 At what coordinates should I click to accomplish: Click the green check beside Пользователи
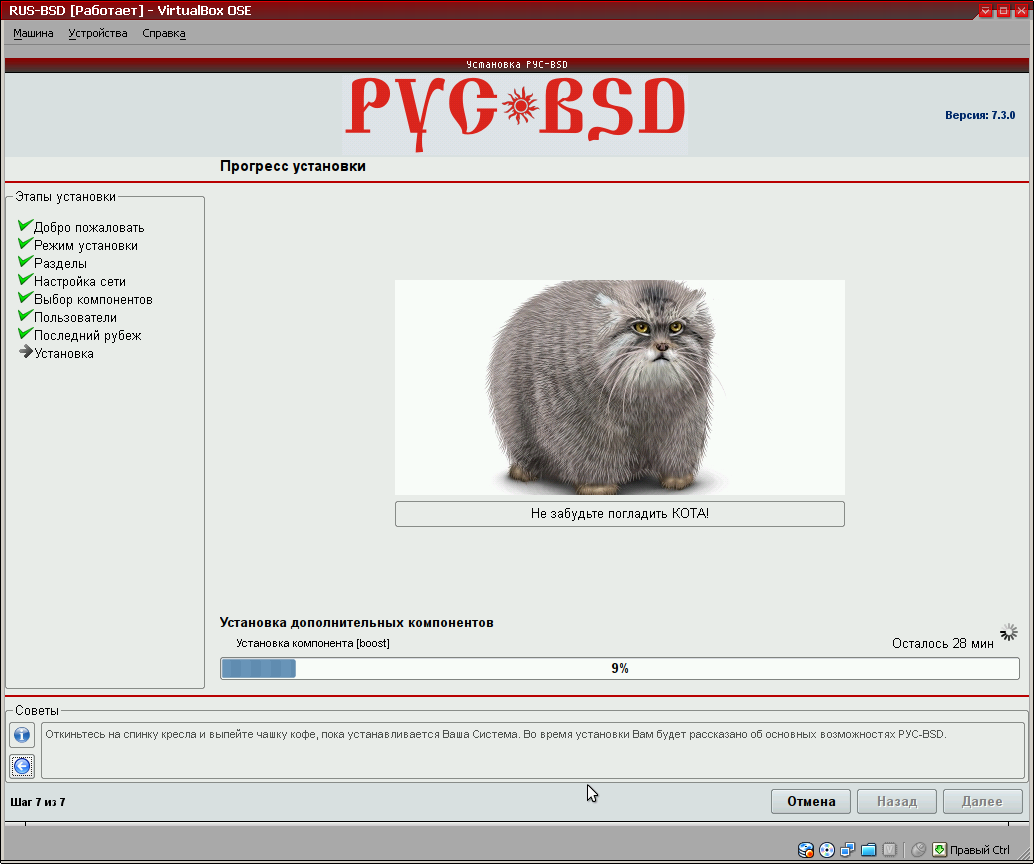(25, 315)
